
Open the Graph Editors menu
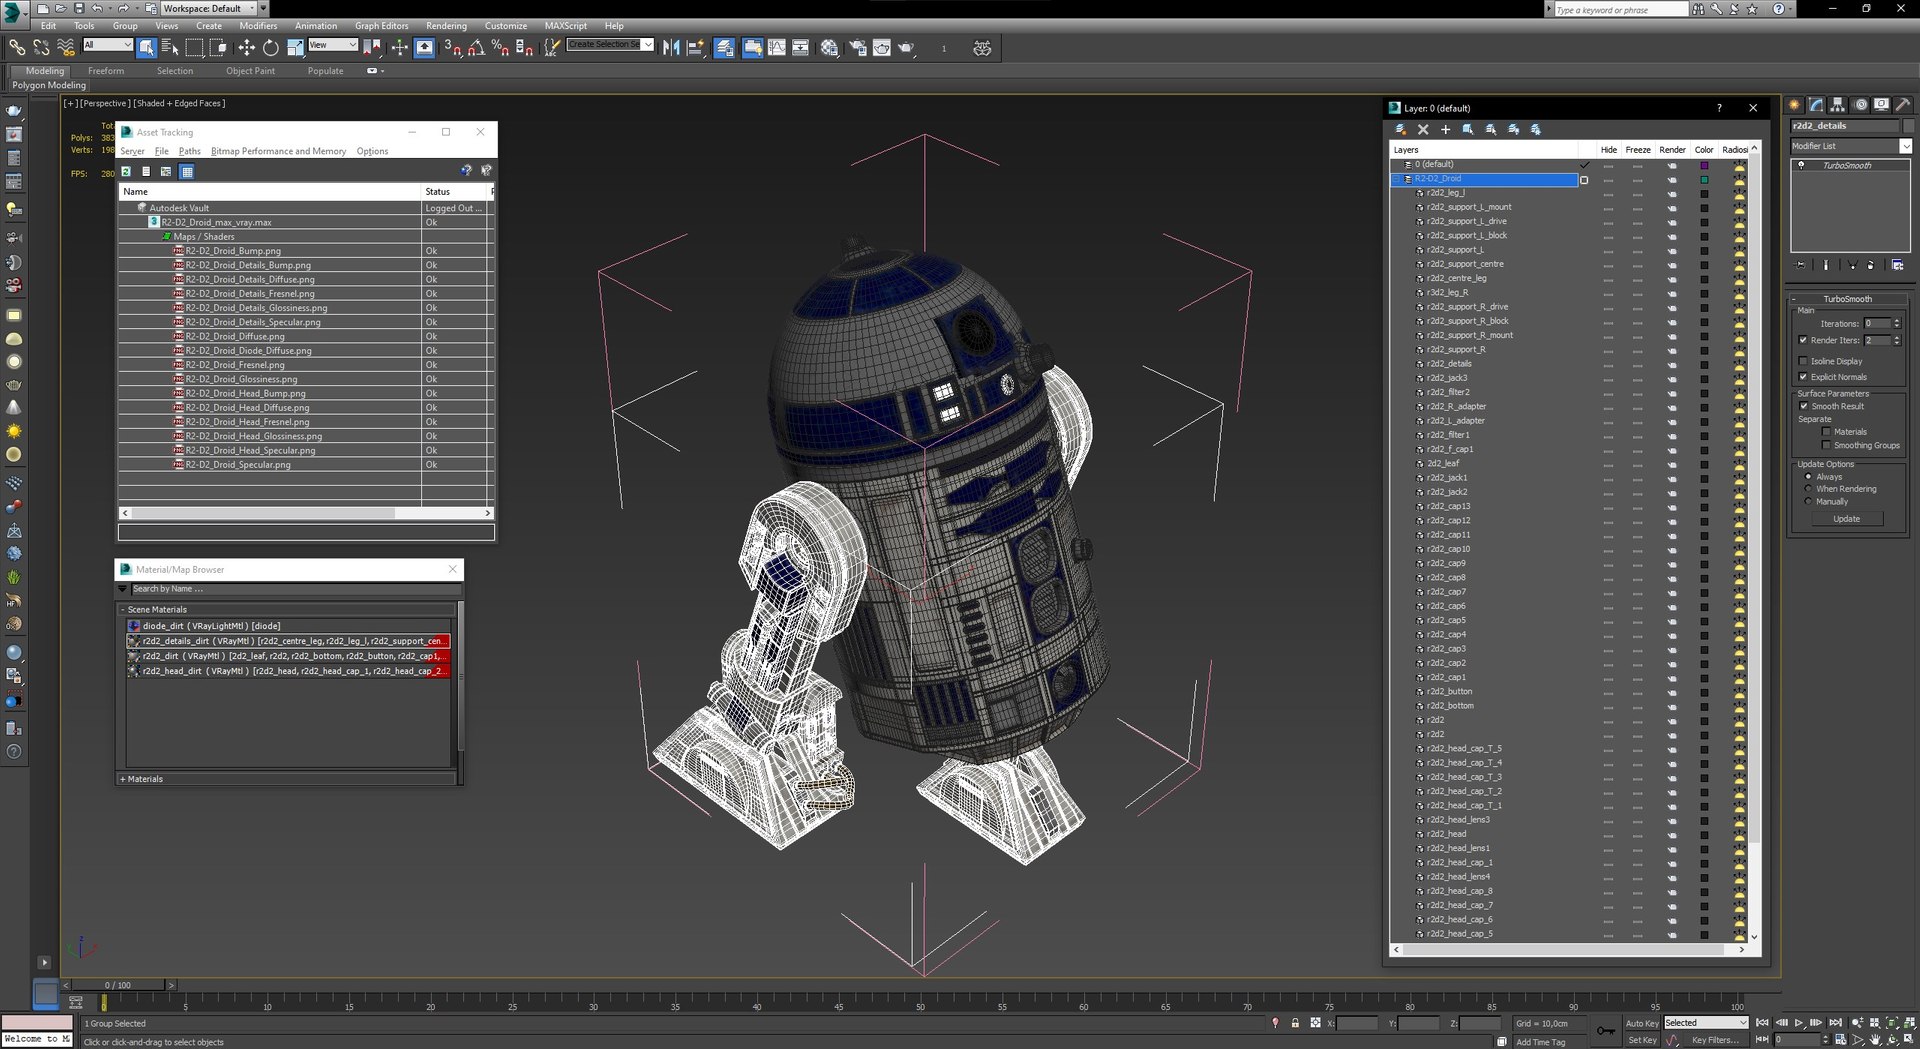coord(381,26)
